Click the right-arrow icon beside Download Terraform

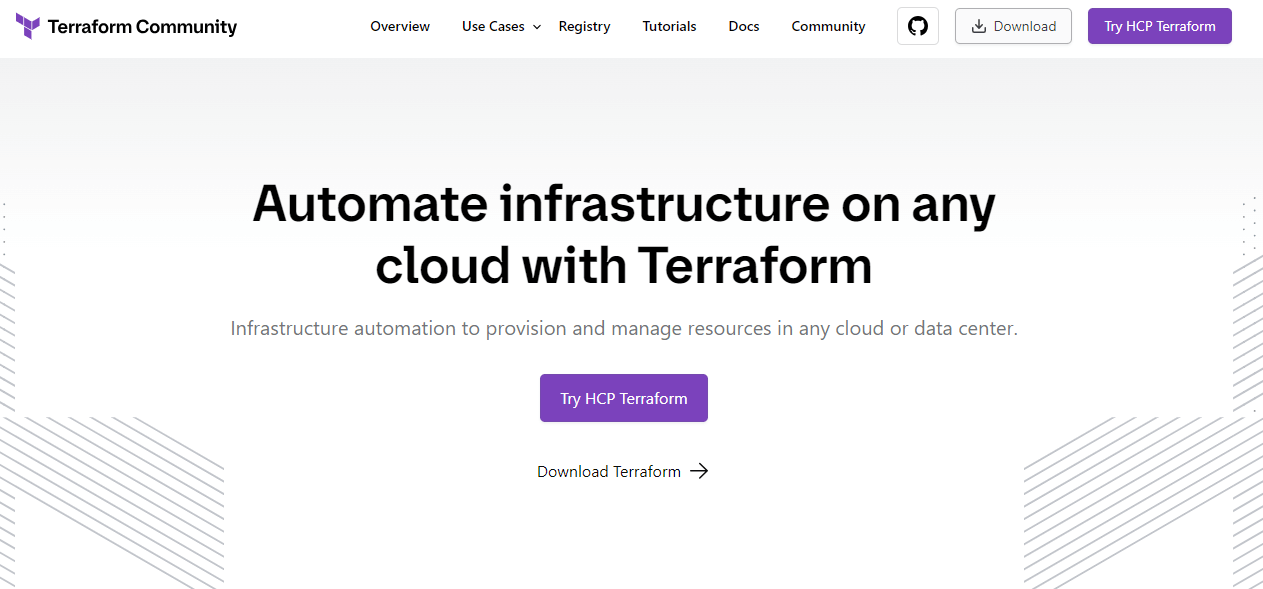(x=700, y=471)
